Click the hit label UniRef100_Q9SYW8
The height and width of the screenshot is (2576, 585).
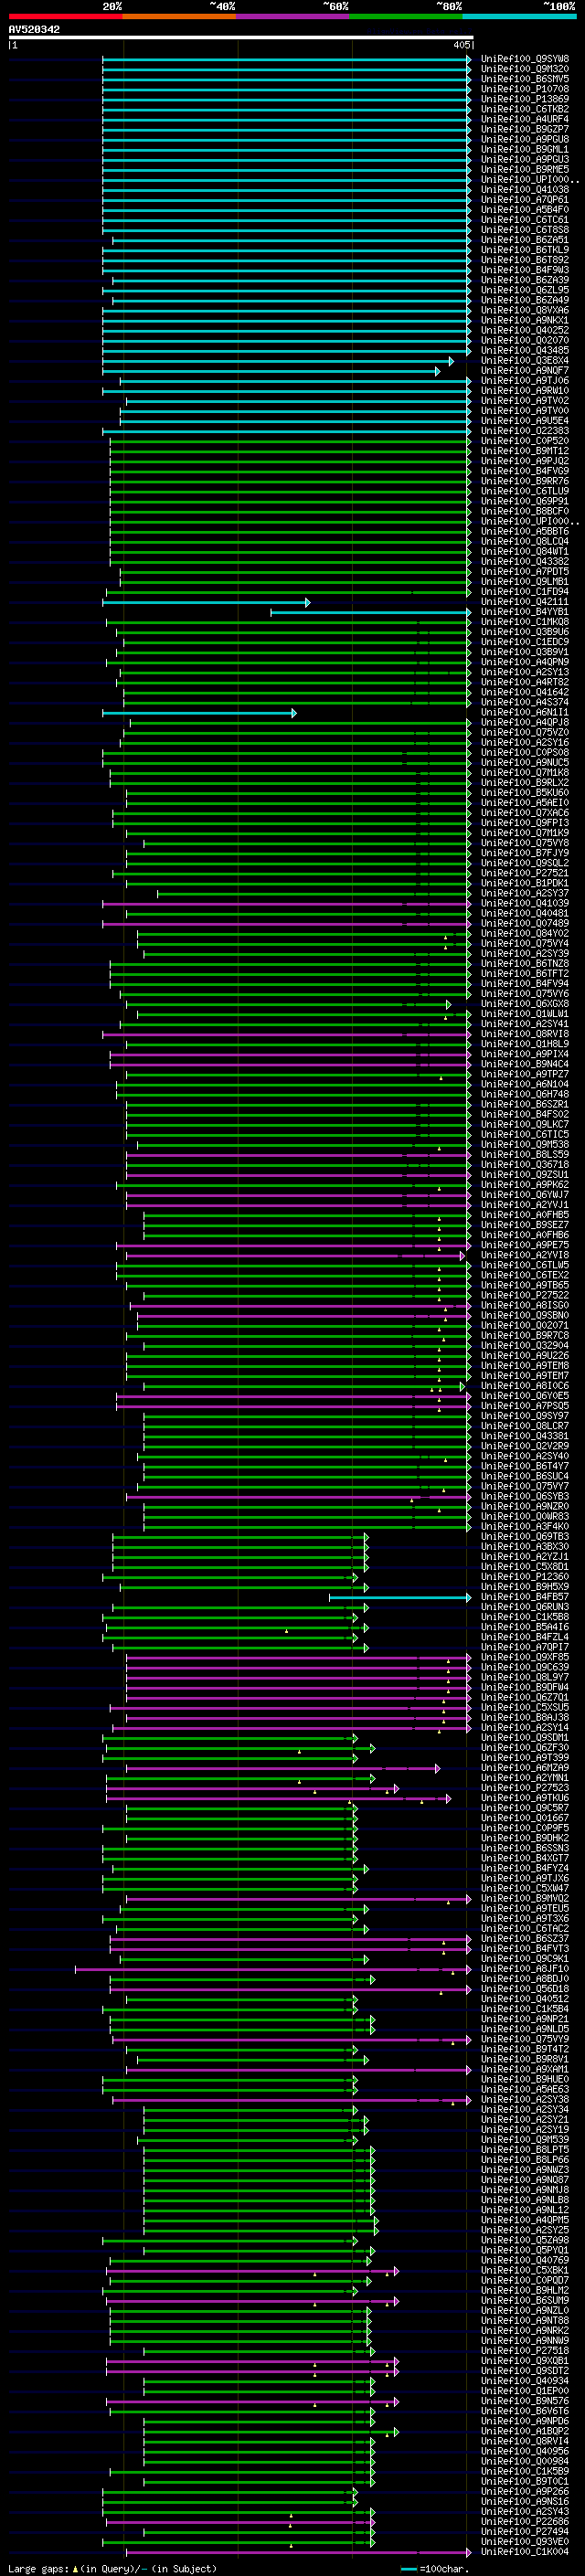pos(525,59)
